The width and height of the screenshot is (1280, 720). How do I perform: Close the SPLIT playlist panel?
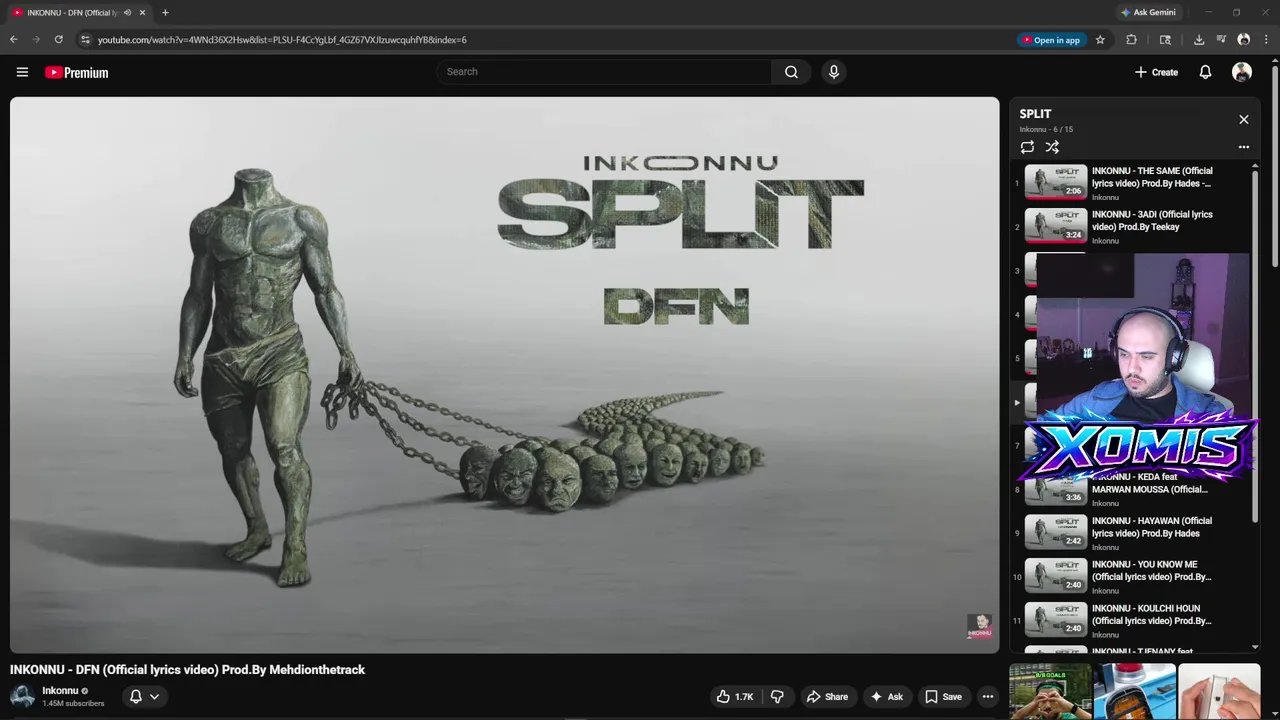coord(1244,119)
